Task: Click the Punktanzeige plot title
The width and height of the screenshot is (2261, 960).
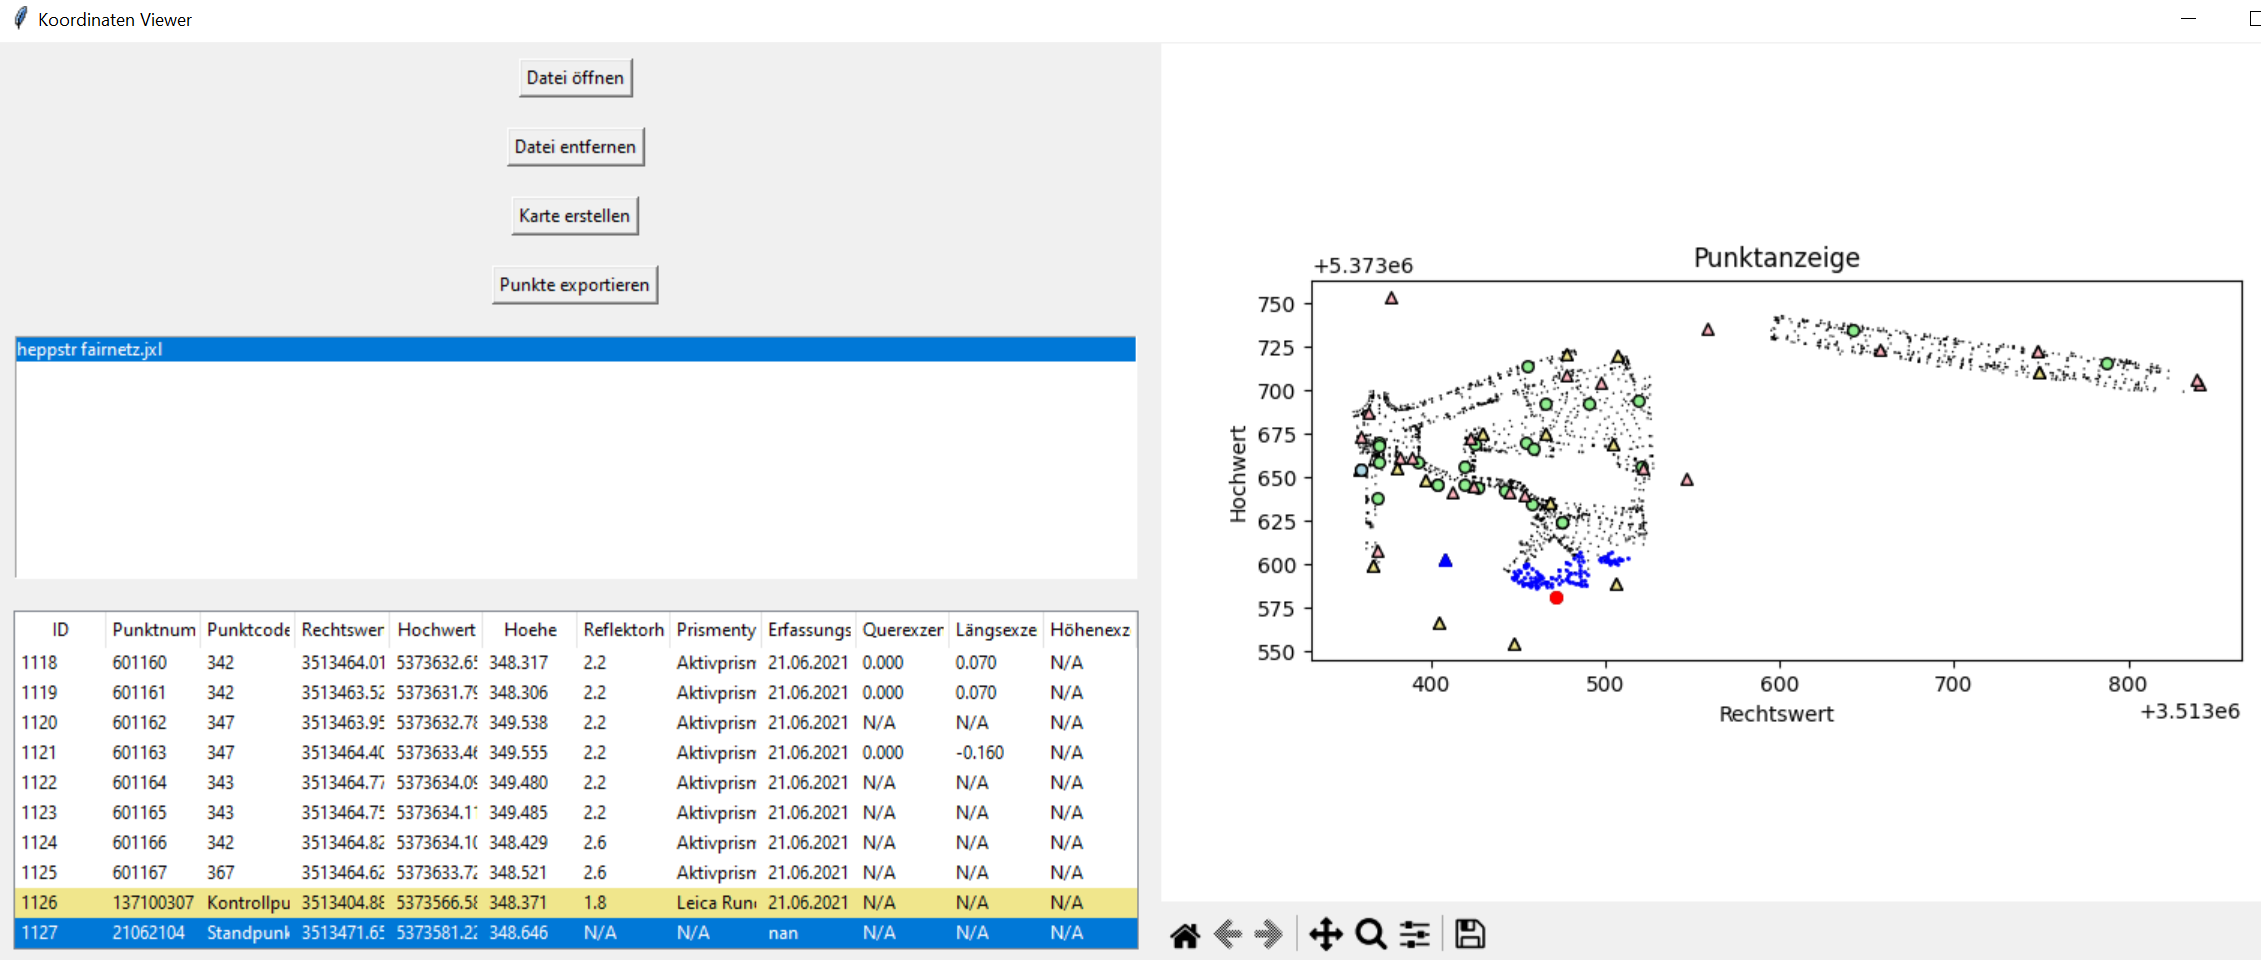Action: click(x=1777, y=258)
